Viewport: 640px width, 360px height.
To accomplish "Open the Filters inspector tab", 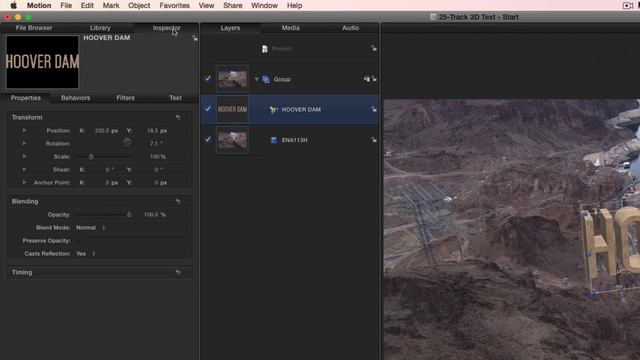I will [125, 98].
